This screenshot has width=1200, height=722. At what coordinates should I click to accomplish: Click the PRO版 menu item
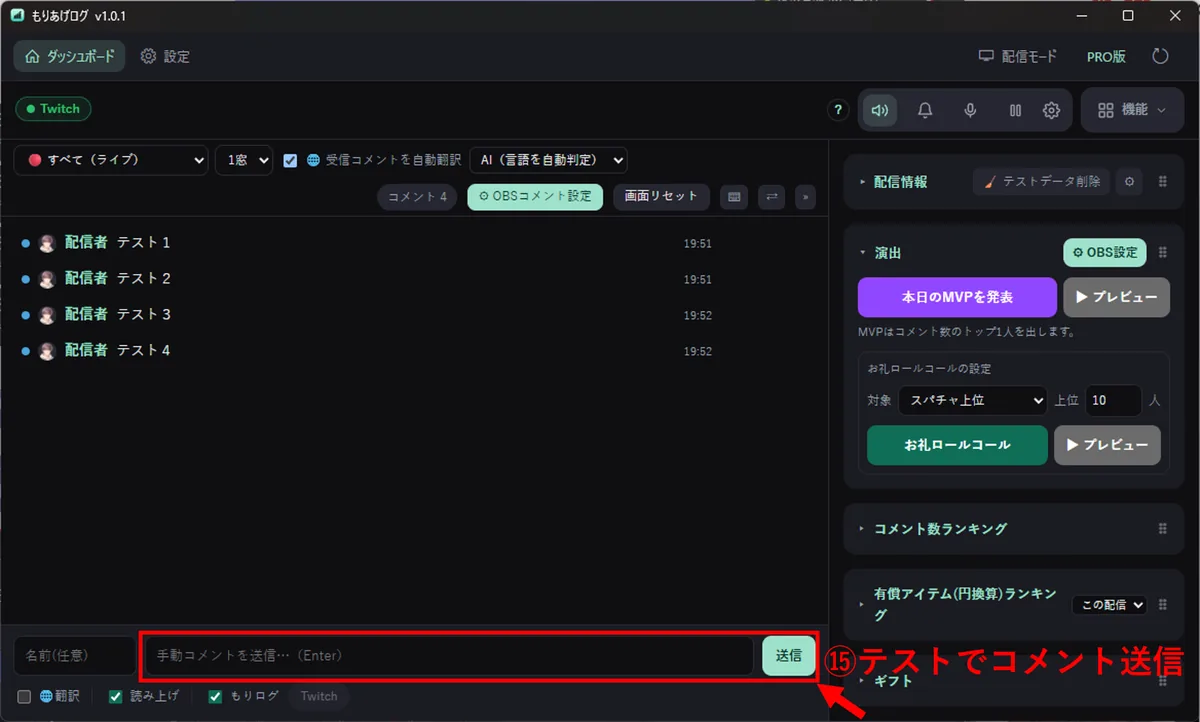point(1106,56)
